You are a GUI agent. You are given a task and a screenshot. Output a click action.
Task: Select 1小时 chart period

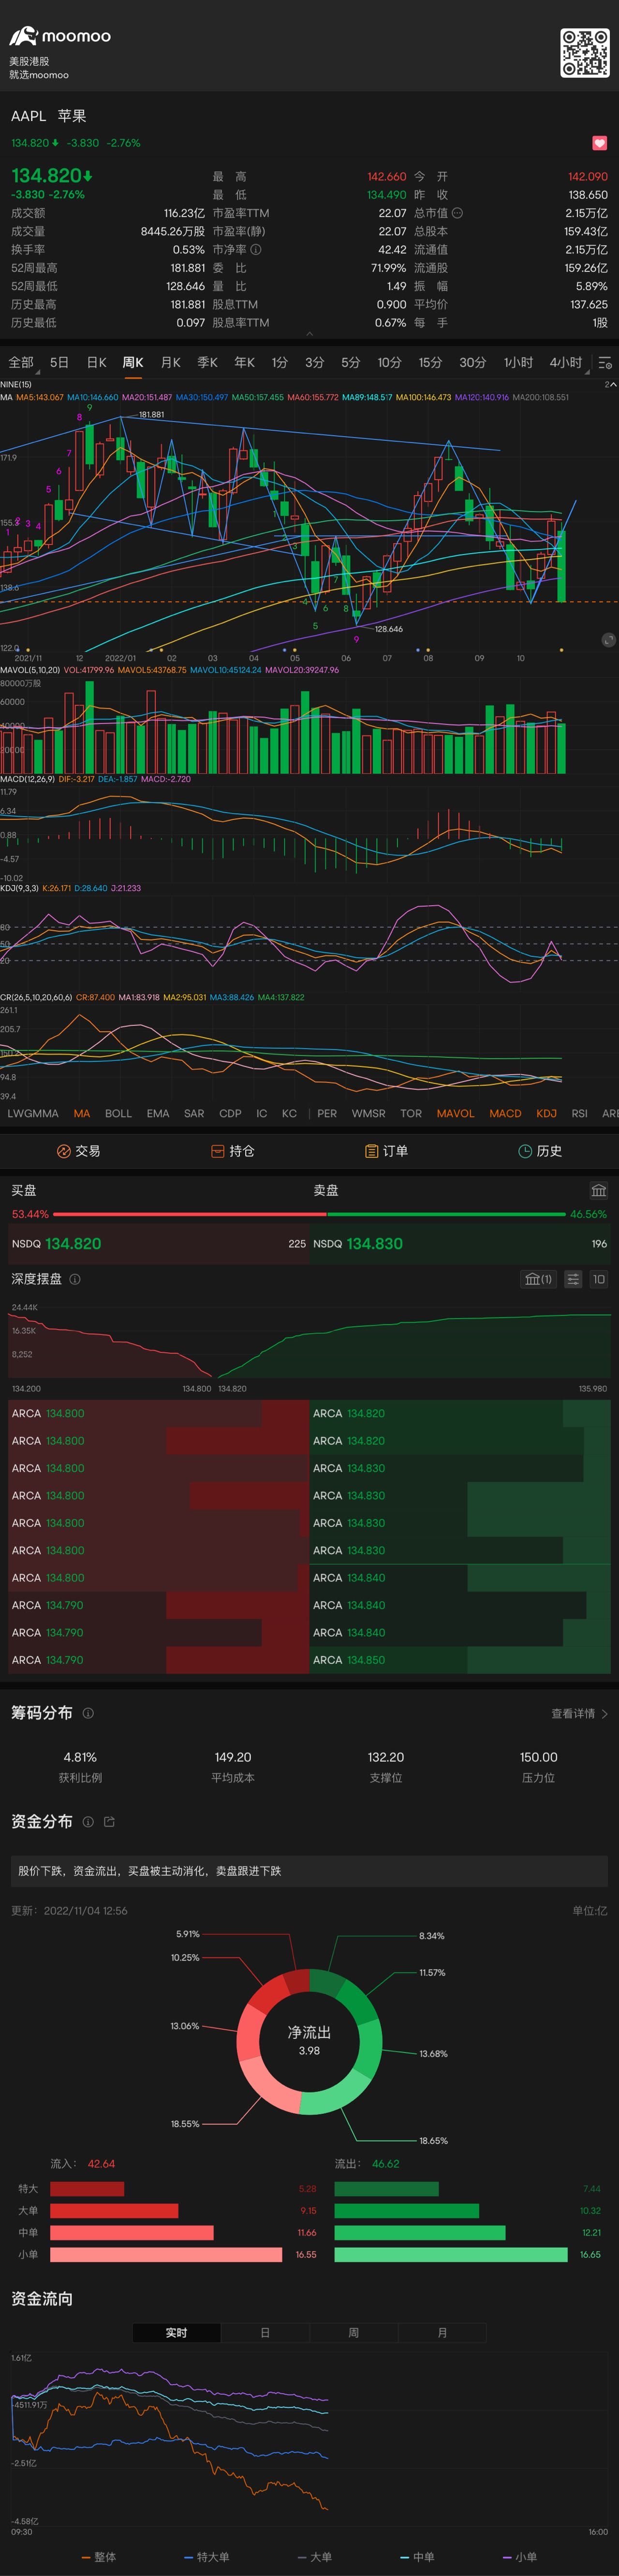518,362
